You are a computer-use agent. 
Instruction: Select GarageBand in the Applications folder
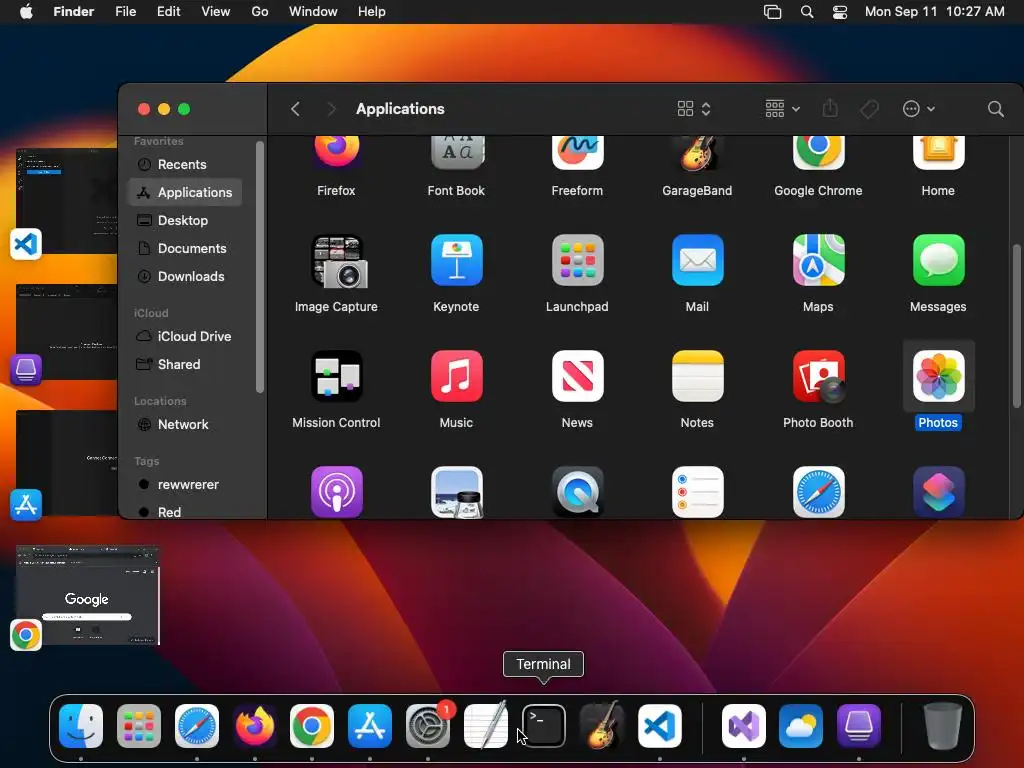click(x=697, y=153)
